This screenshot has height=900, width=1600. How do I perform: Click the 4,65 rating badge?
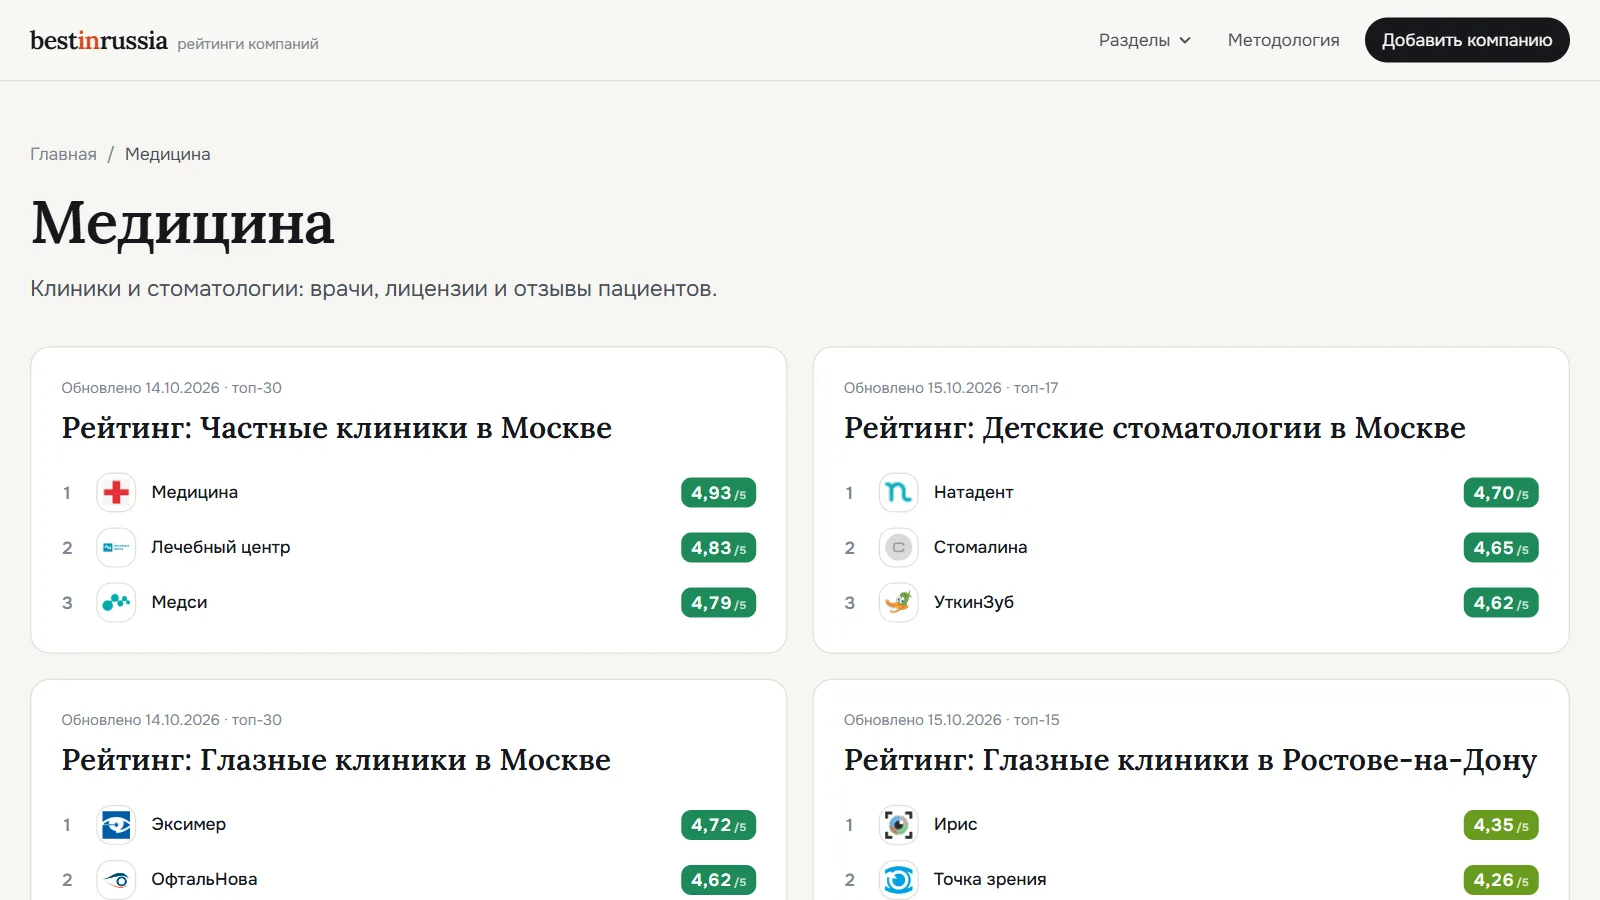(x=1501, y=548)
